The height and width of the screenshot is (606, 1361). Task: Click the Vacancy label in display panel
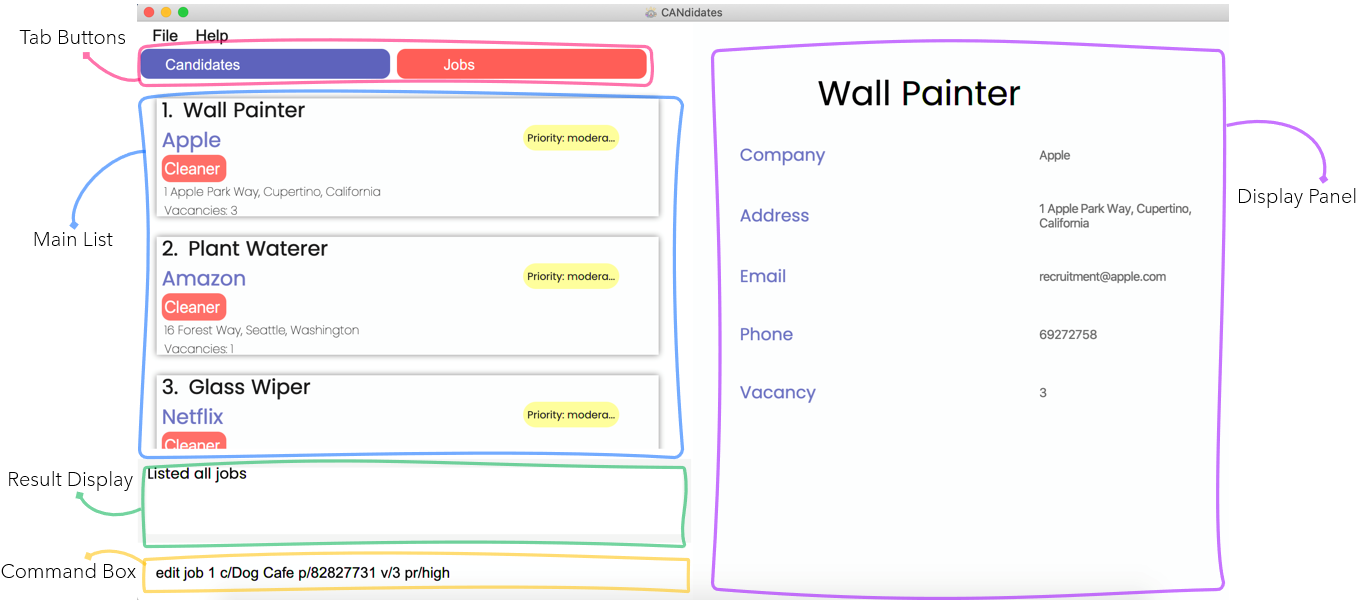[x=777, y=393]
